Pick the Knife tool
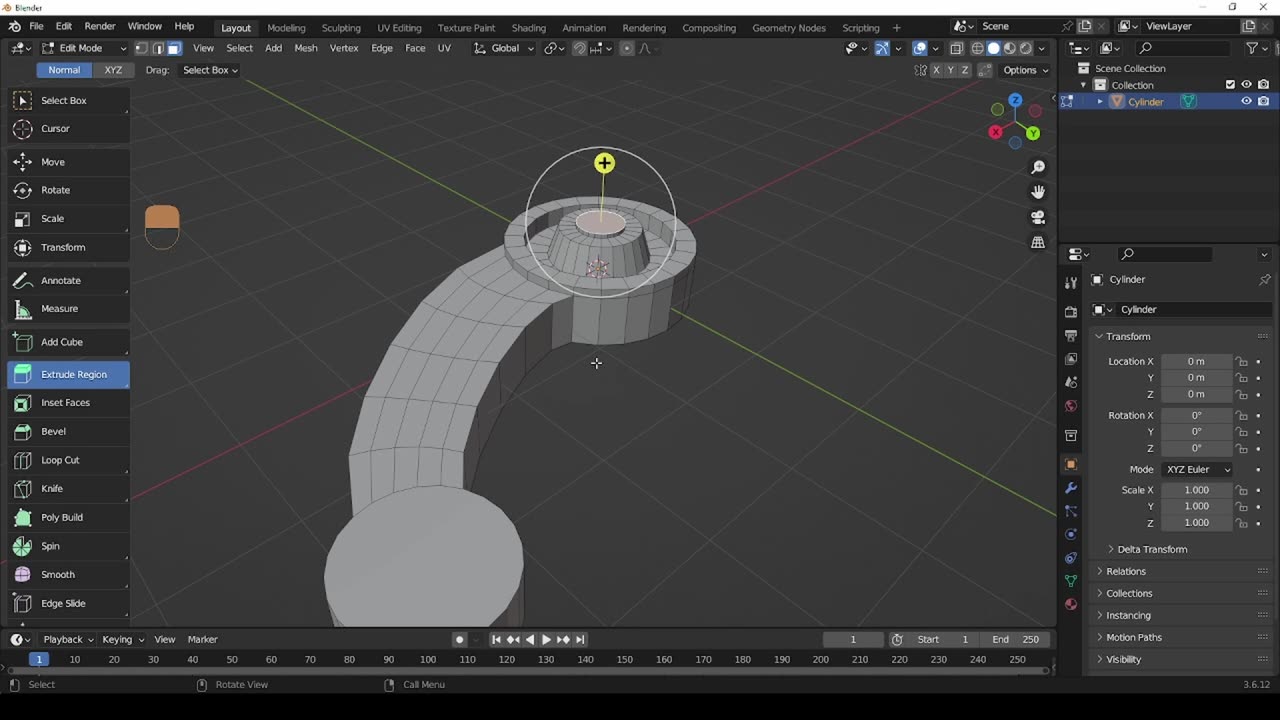Image resolution: width=1280 pixels, height=720 pixels. 68,488
